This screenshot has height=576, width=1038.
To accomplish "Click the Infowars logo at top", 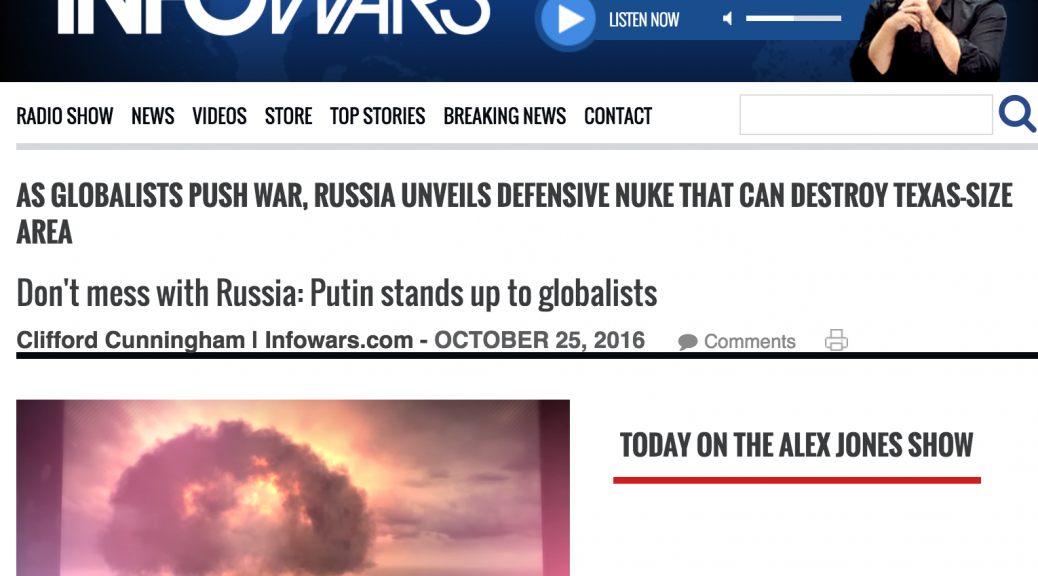I will (x=273, y=16).
